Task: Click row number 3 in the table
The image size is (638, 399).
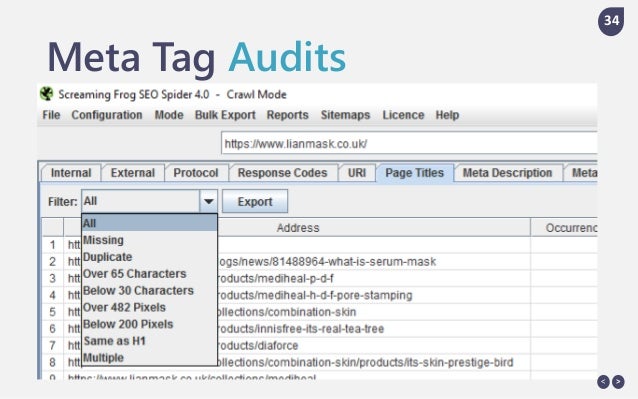Action: 52,278
